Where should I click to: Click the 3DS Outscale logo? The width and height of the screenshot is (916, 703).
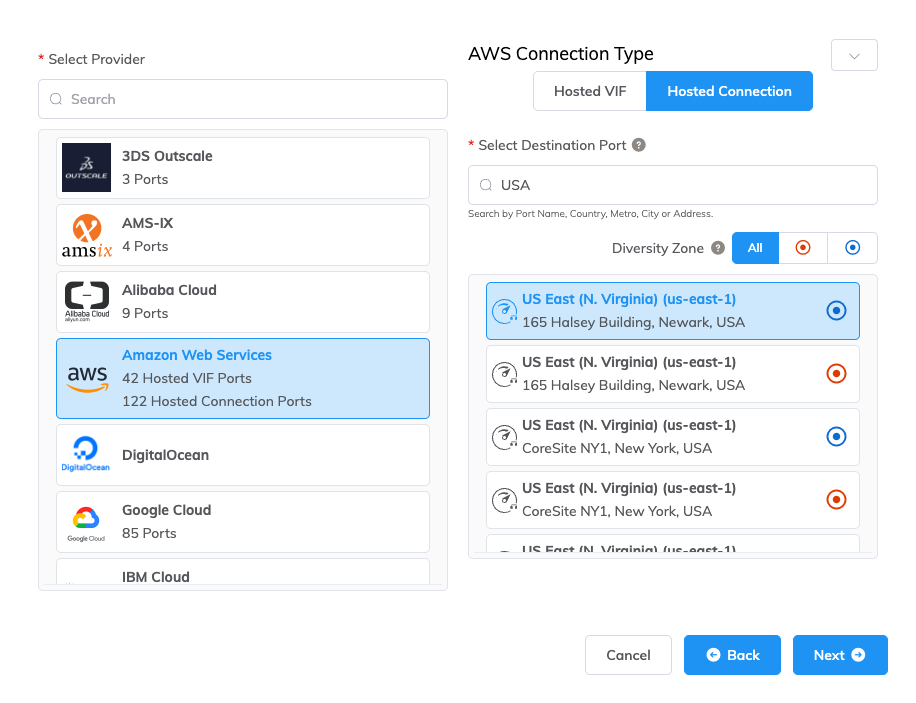(x=86, y=167)
